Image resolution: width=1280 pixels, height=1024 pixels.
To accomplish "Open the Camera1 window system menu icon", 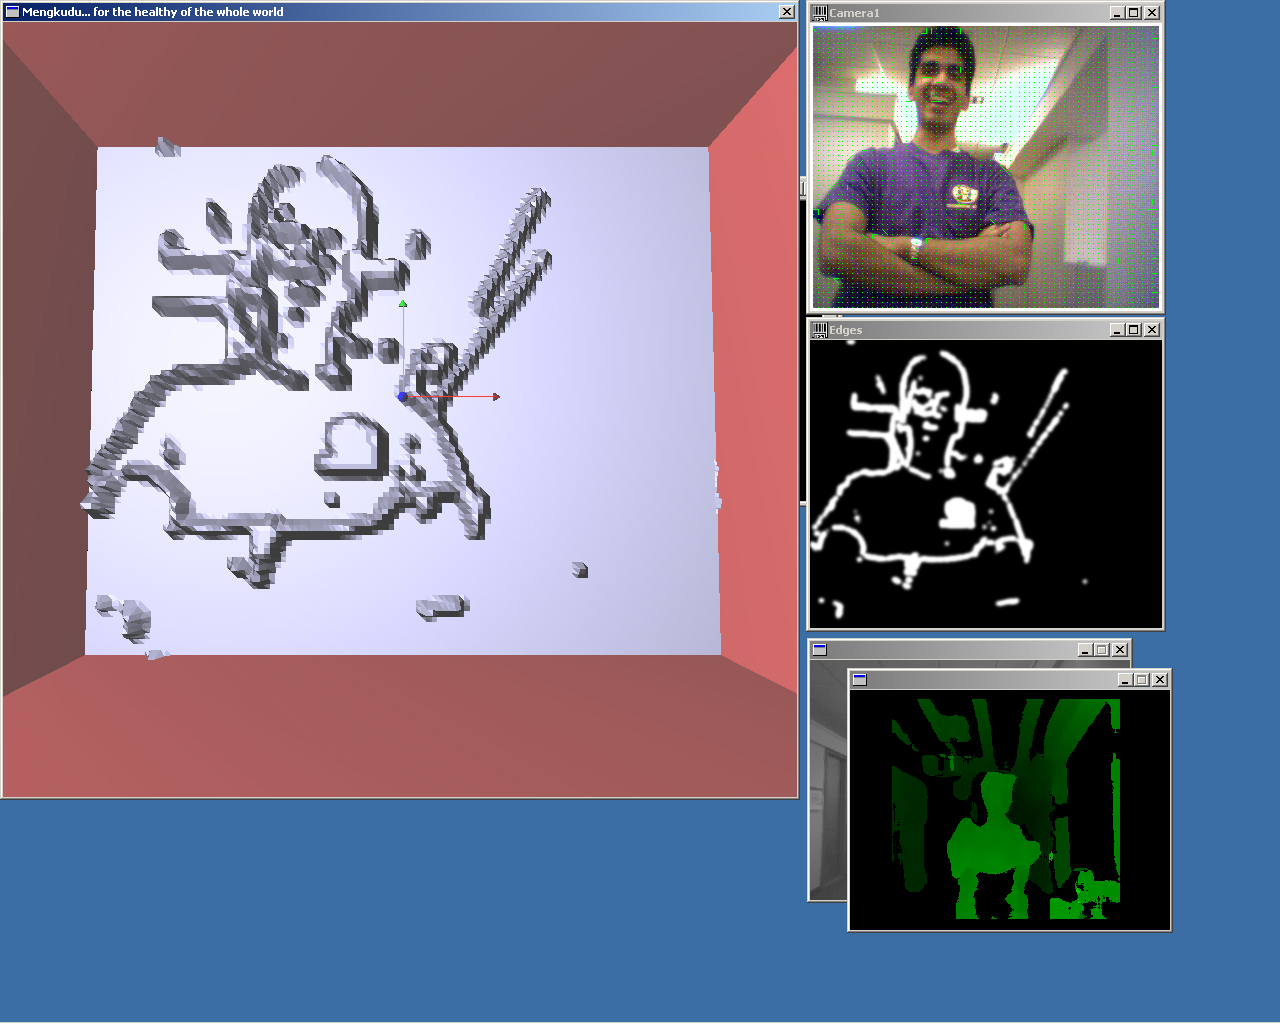I will tap(820, 13).
